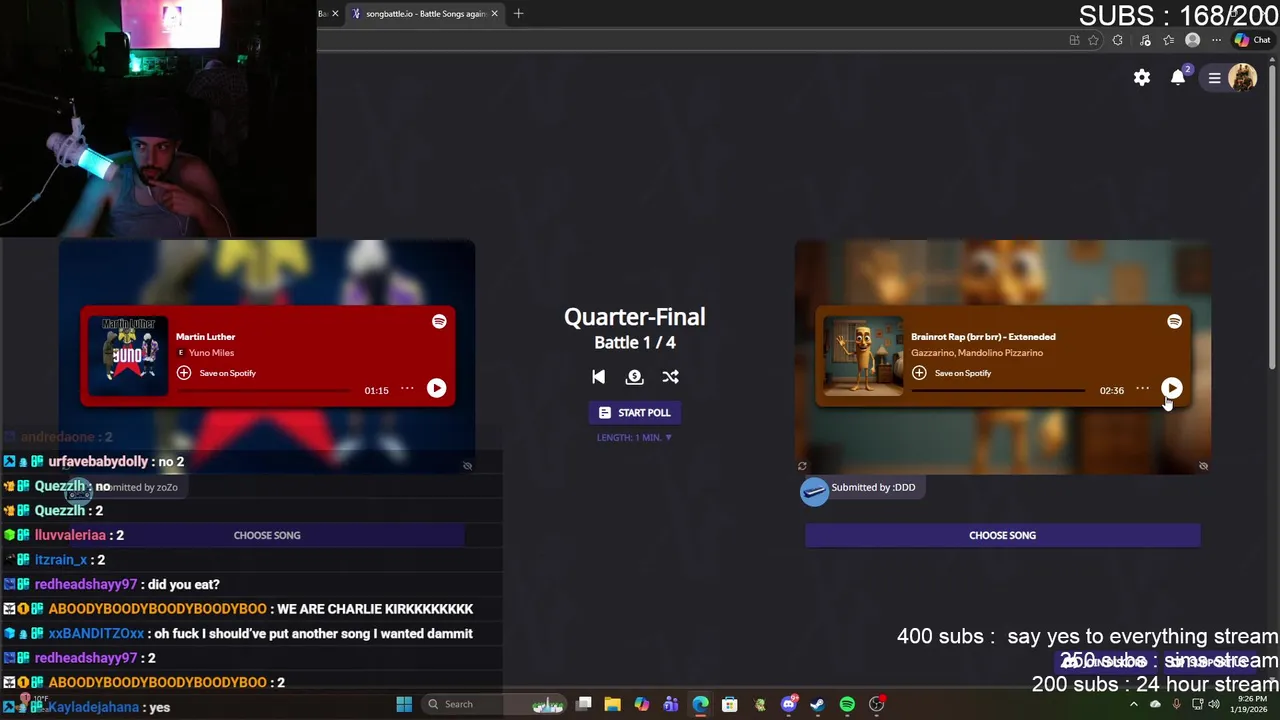Click the Spotify logo on Brainrot Rap card

pyautogui.click(x=1174, y=321)
